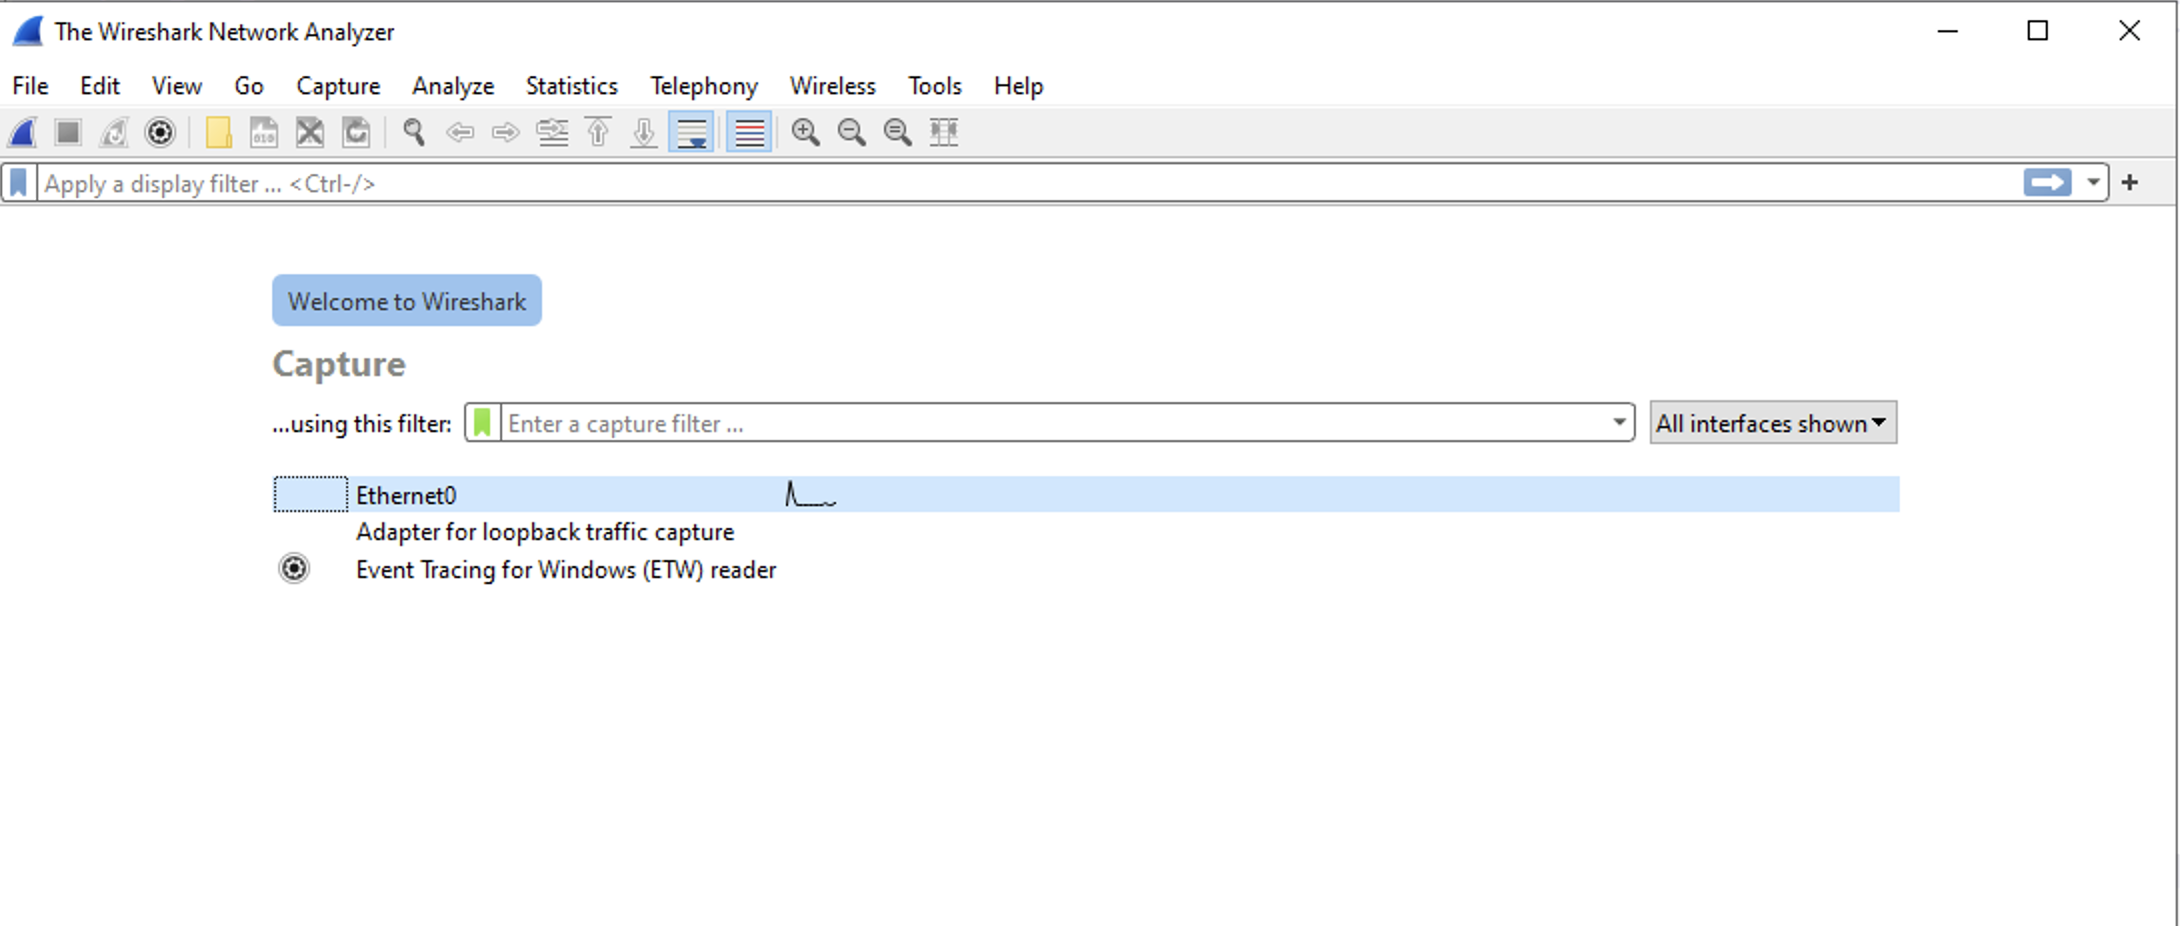Maximize the Wireshark window
Screen dimensions: 2180x926
2038,31
